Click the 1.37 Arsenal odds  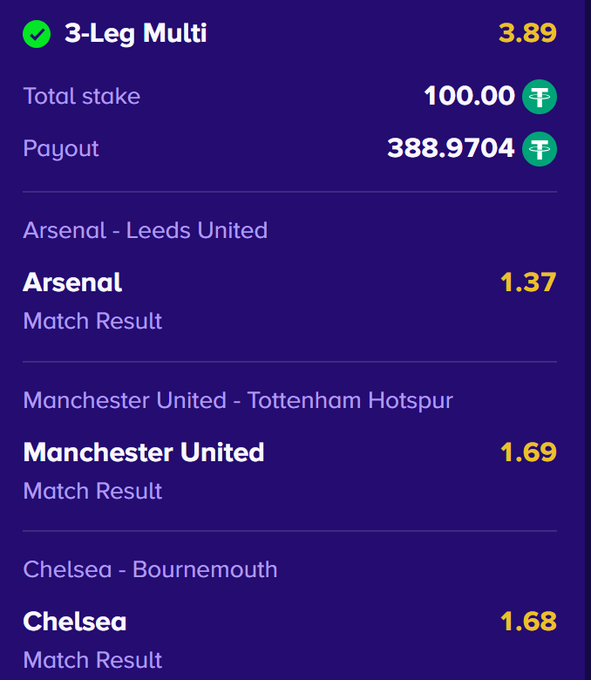528,283
